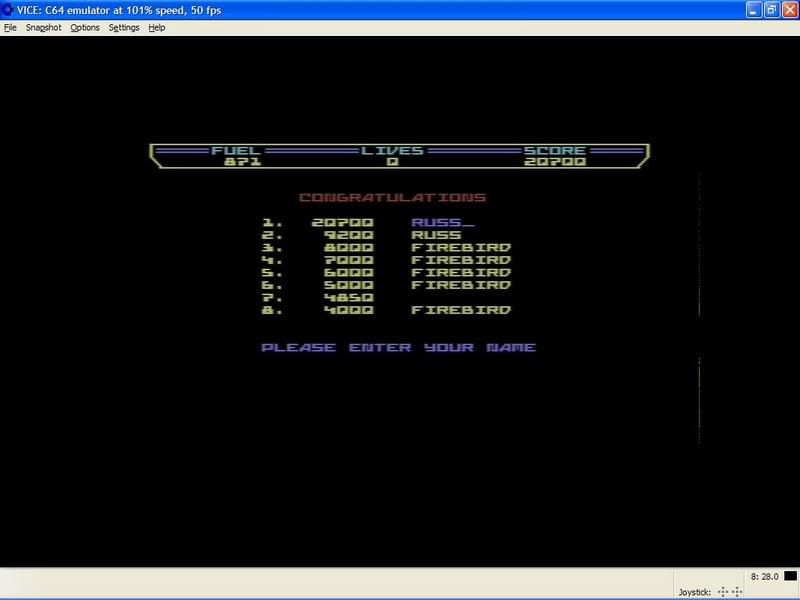Viewport: 800px width, 600px height.
Task: Click the first joystick indicator icon
Action: point(723,592)
